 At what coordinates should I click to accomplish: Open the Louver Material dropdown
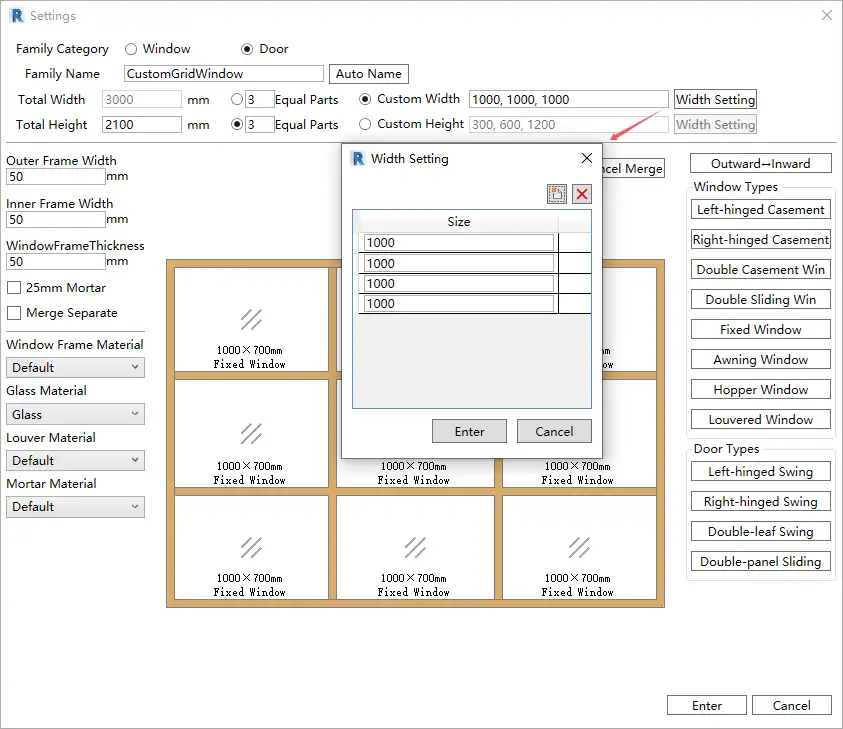click(x=75, y=461)
